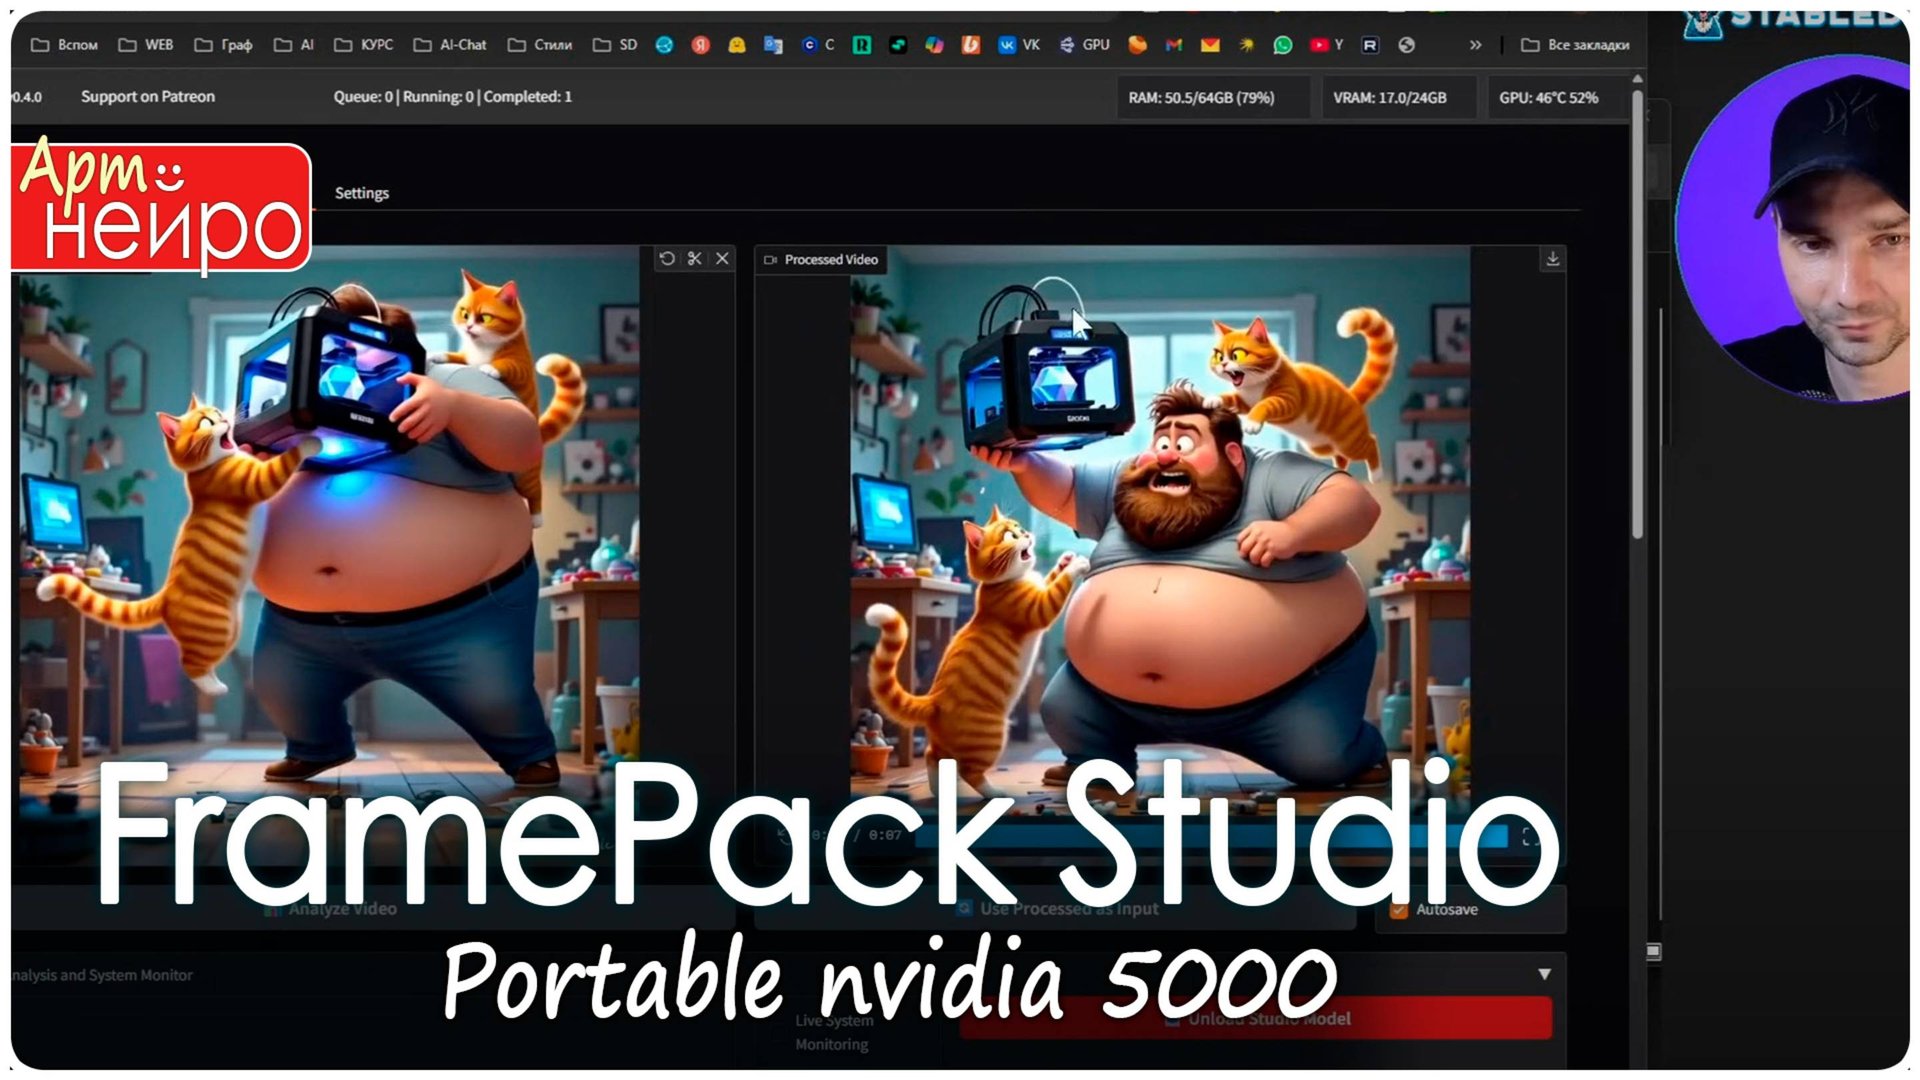Viewport: 1920px width, 1080px height.
Task: Download the processed video
Action: pyautogui.click(x=1552, y=259)
